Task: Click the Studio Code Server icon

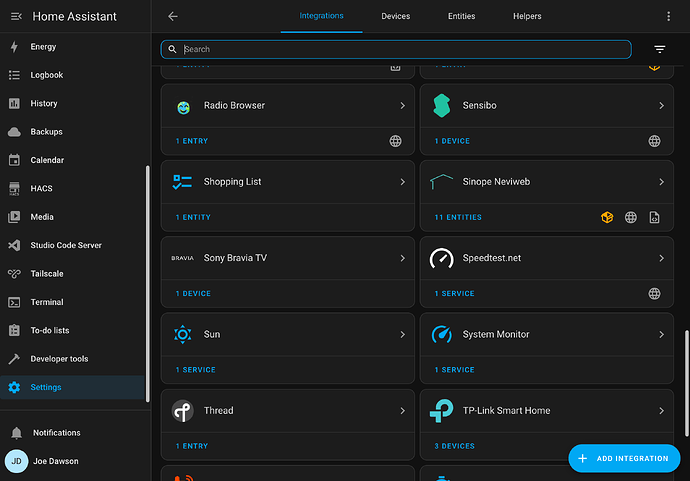Action: pos(14,246)
